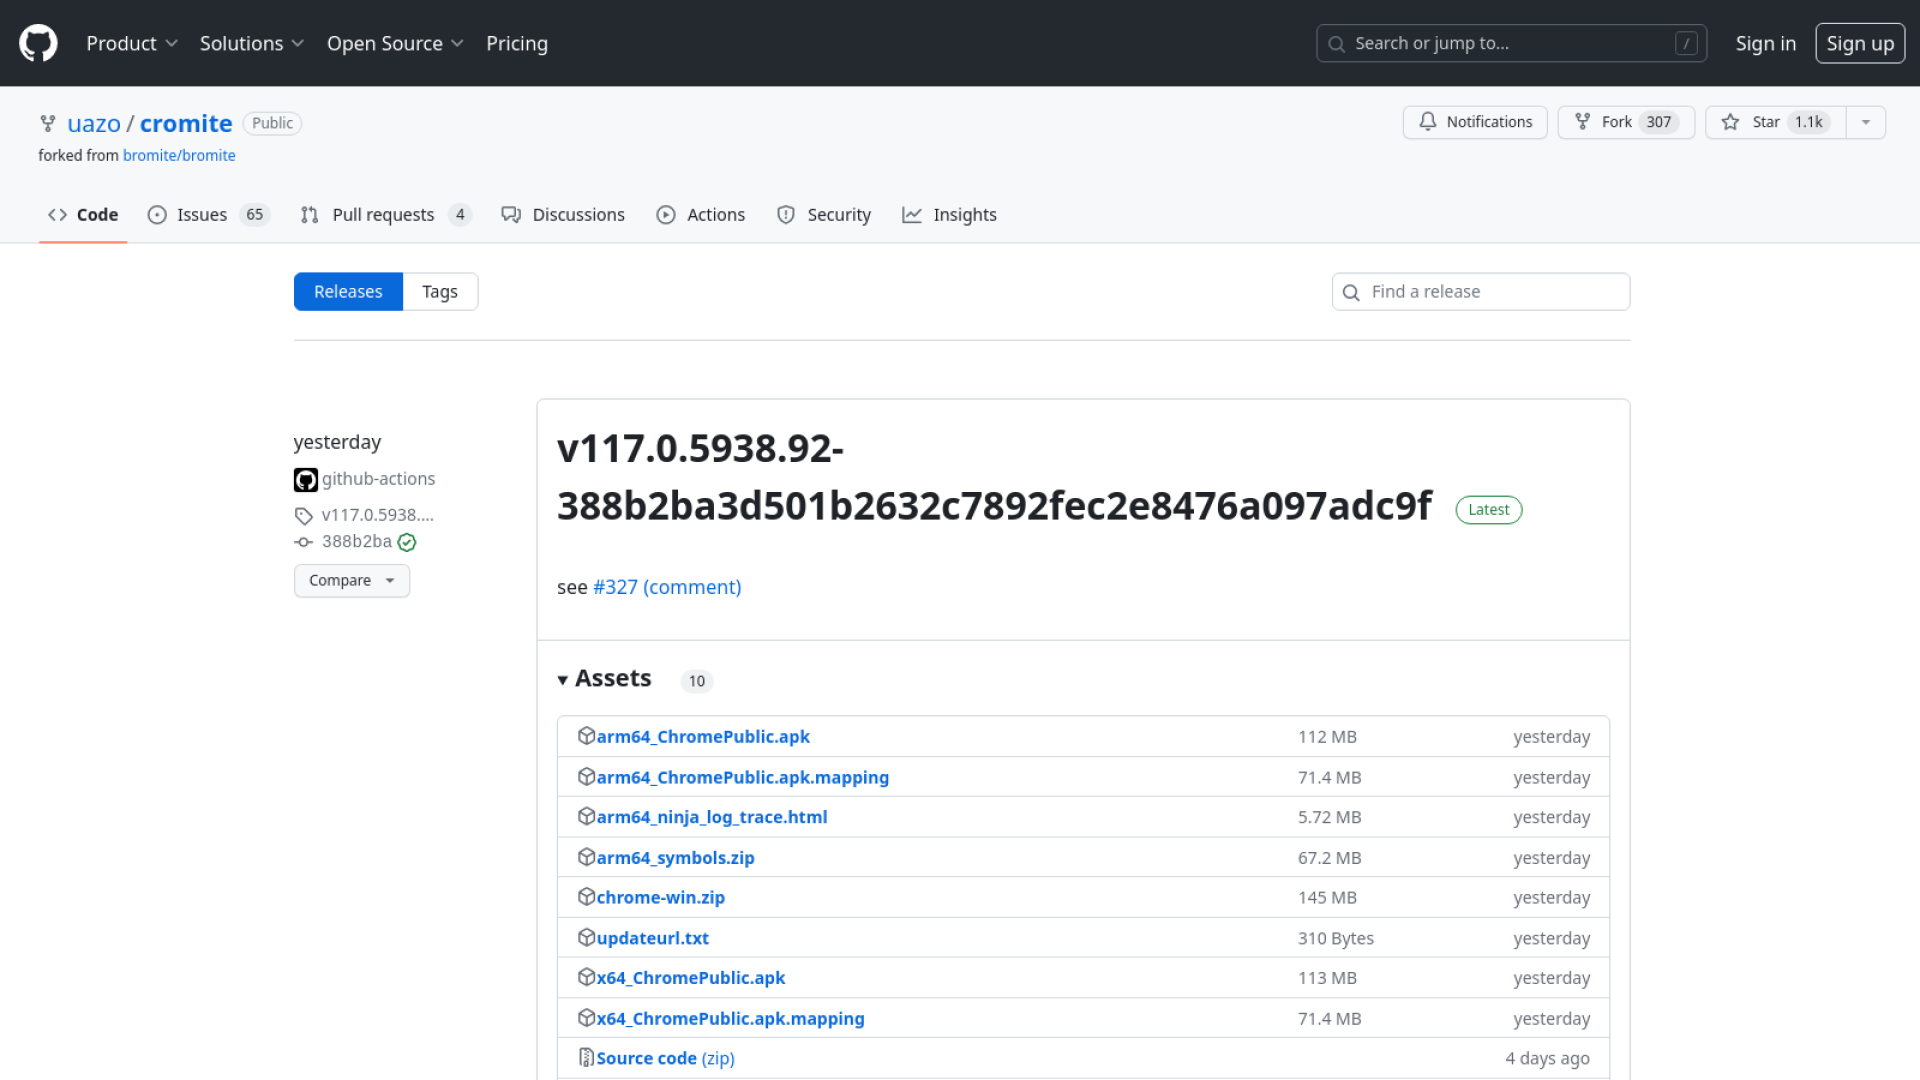Click the package icon beside chrome-win.zip
The image size is (1920, 1080).
pos(586,897)
